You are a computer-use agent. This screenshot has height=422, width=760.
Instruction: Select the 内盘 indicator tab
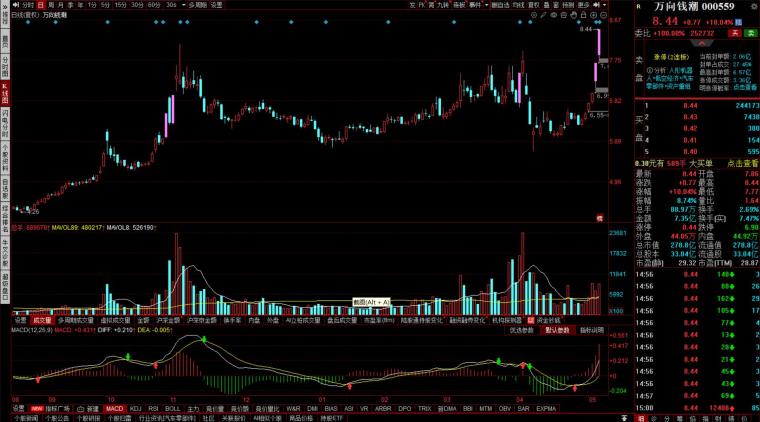click(x=254, y=320)
